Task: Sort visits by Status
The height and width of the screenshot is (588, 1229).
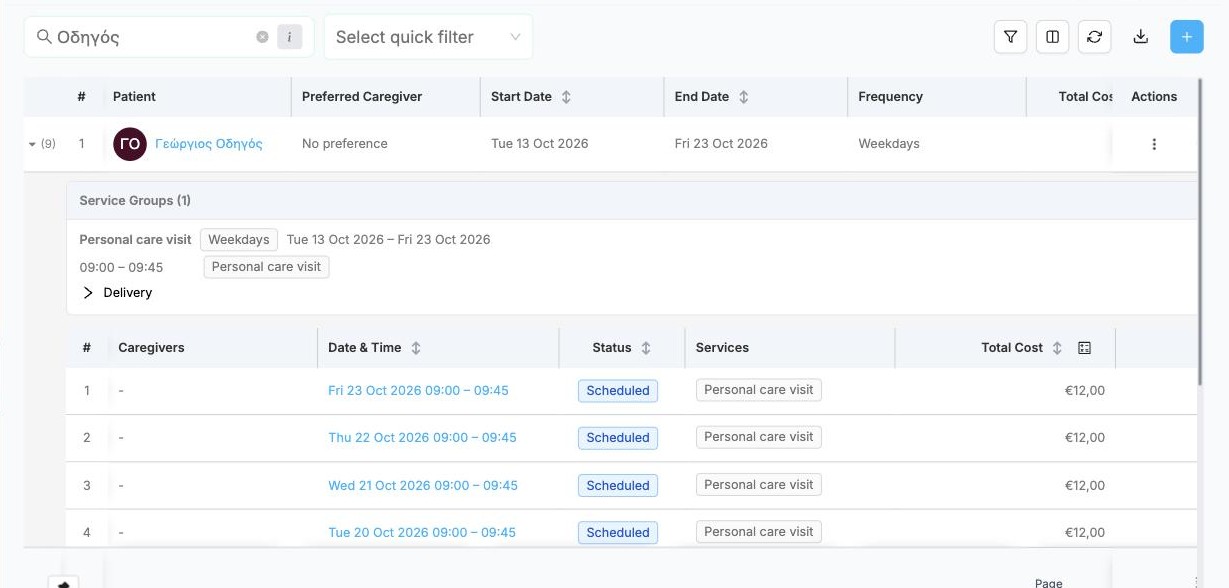Action: pyautogui.click(x=646, y=348)
